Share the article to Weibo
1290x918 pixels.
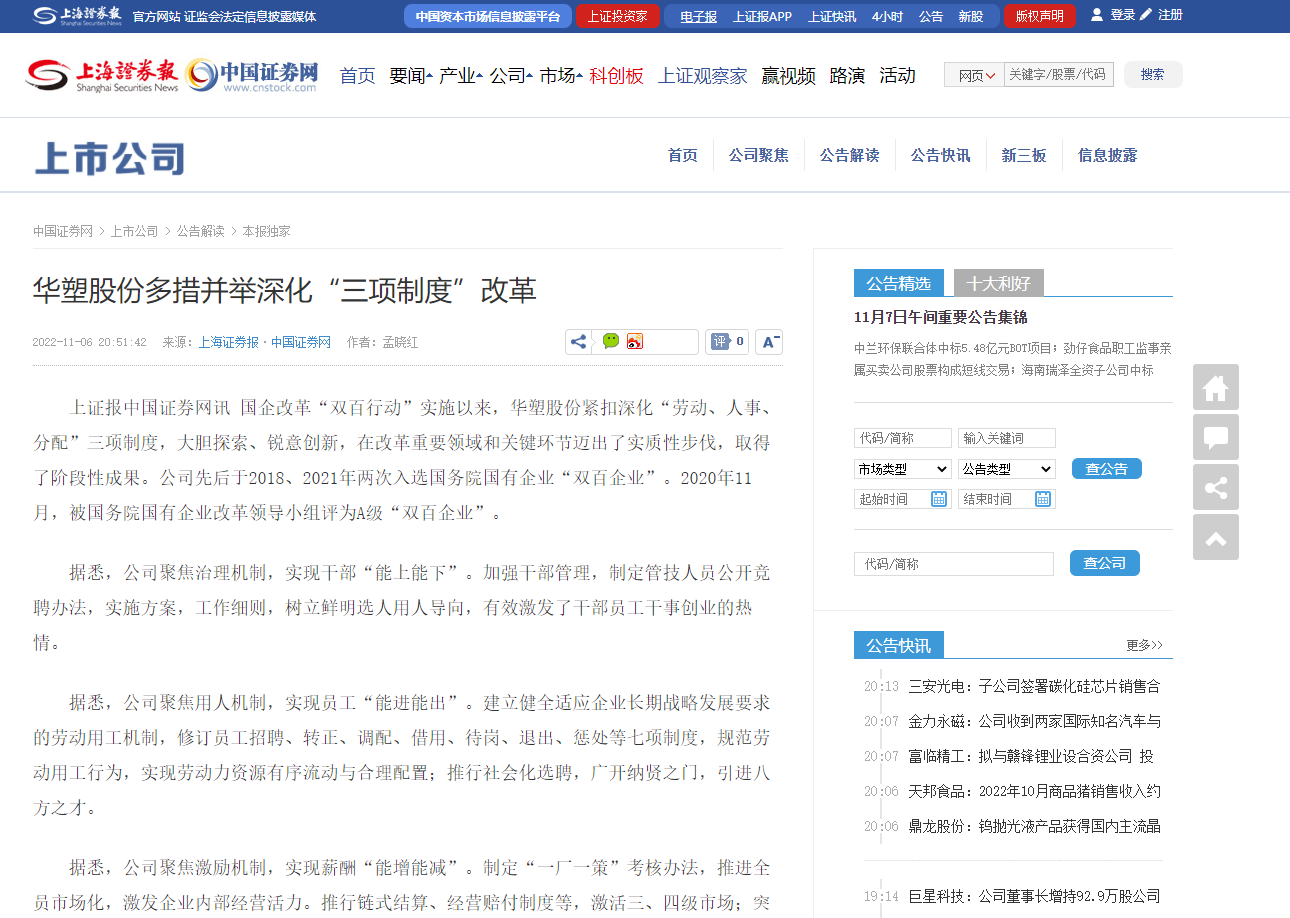click(635, 342)
